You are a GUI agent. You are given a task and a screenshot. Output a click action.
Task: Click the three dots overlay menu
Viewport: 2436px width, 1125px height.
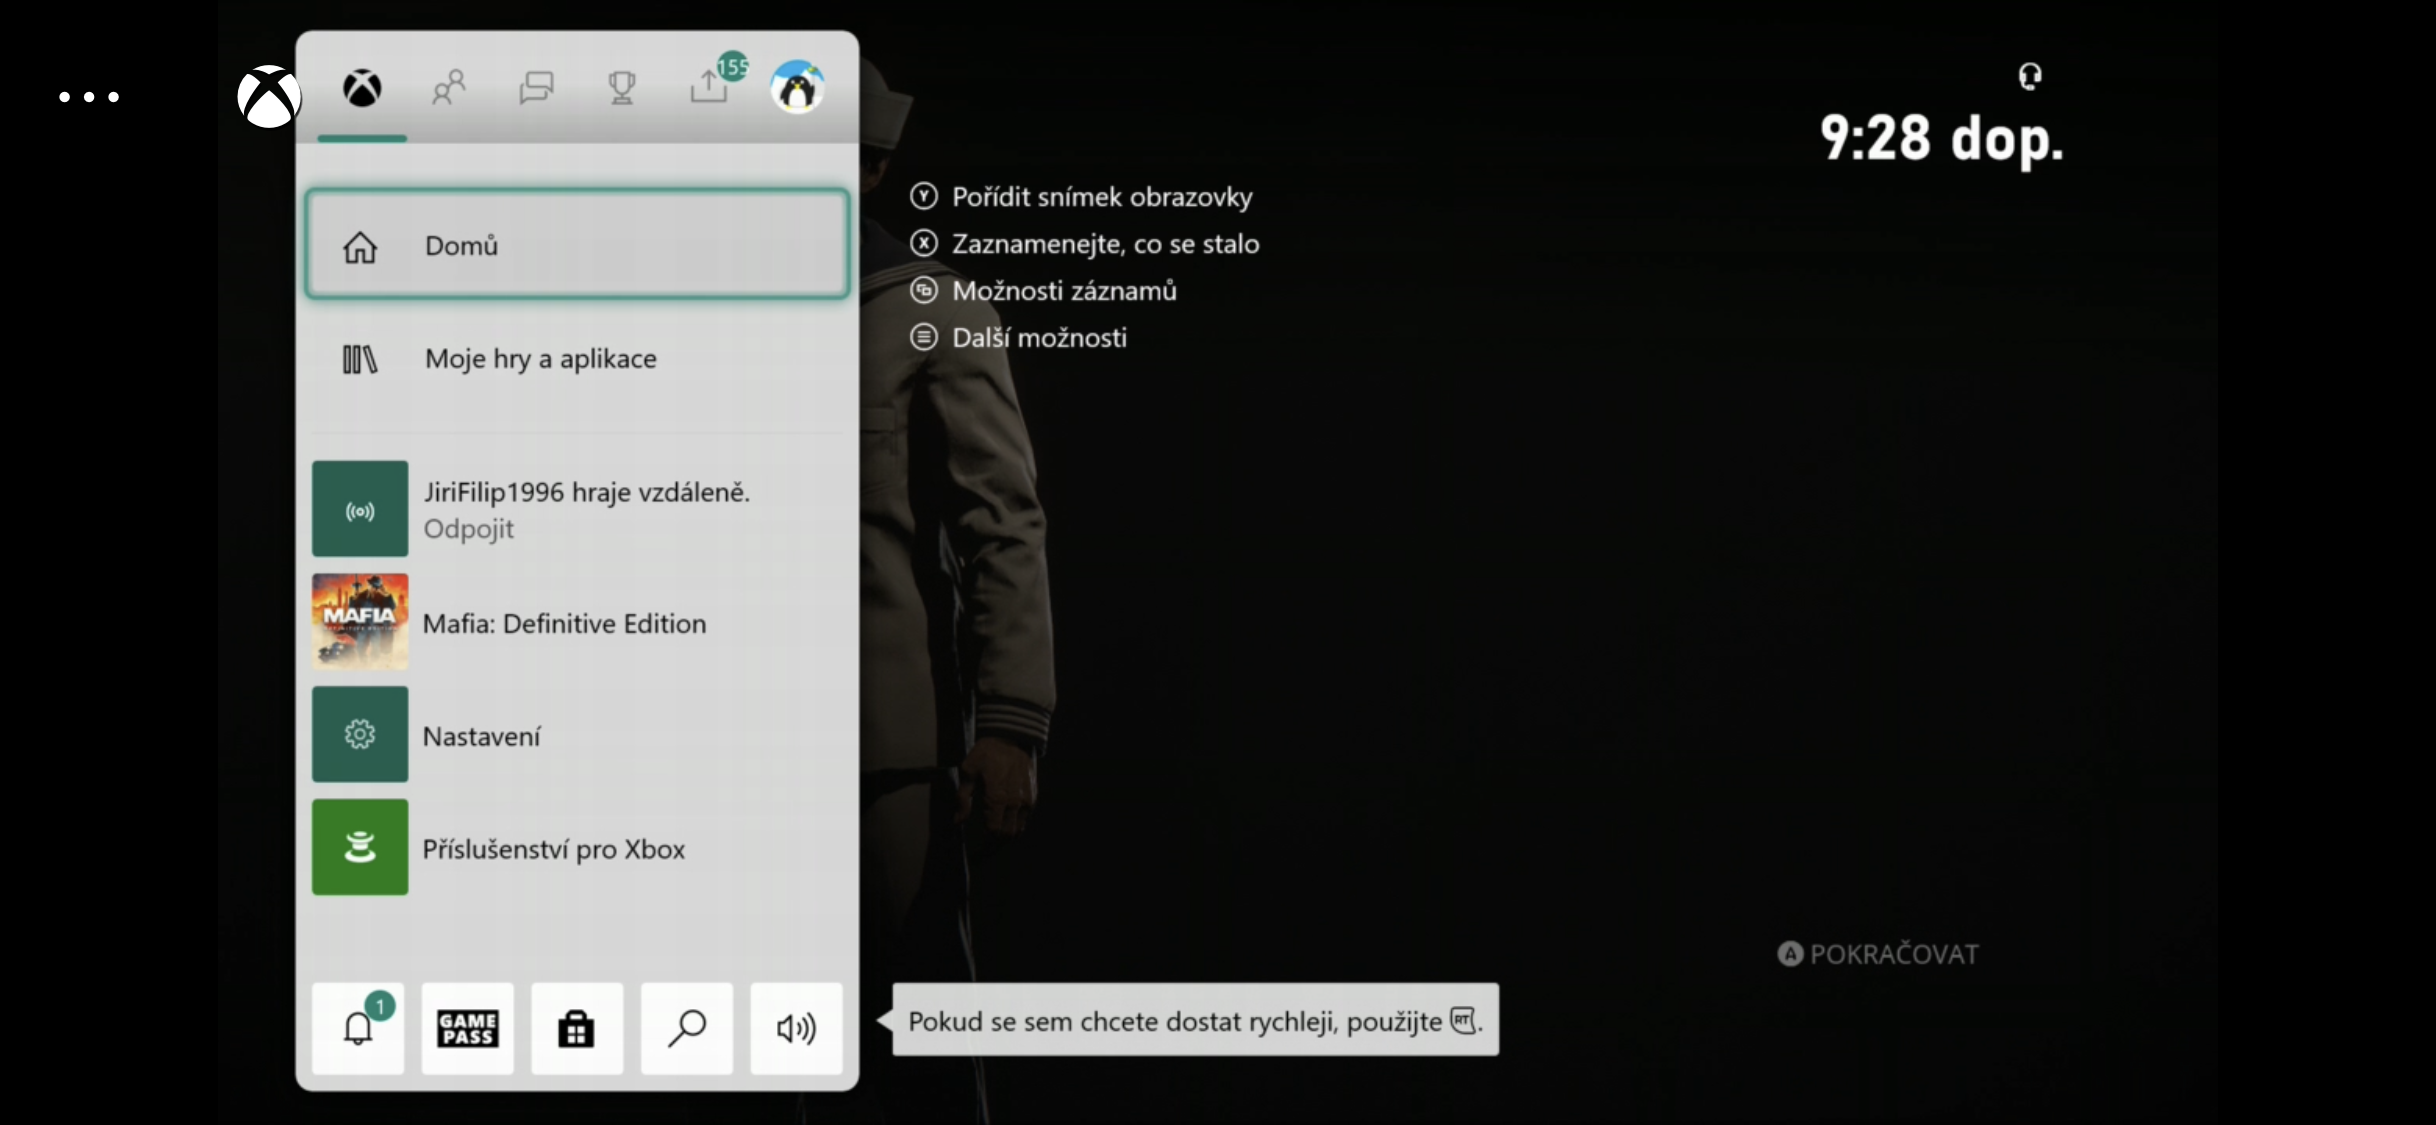(x=89, y=97)
